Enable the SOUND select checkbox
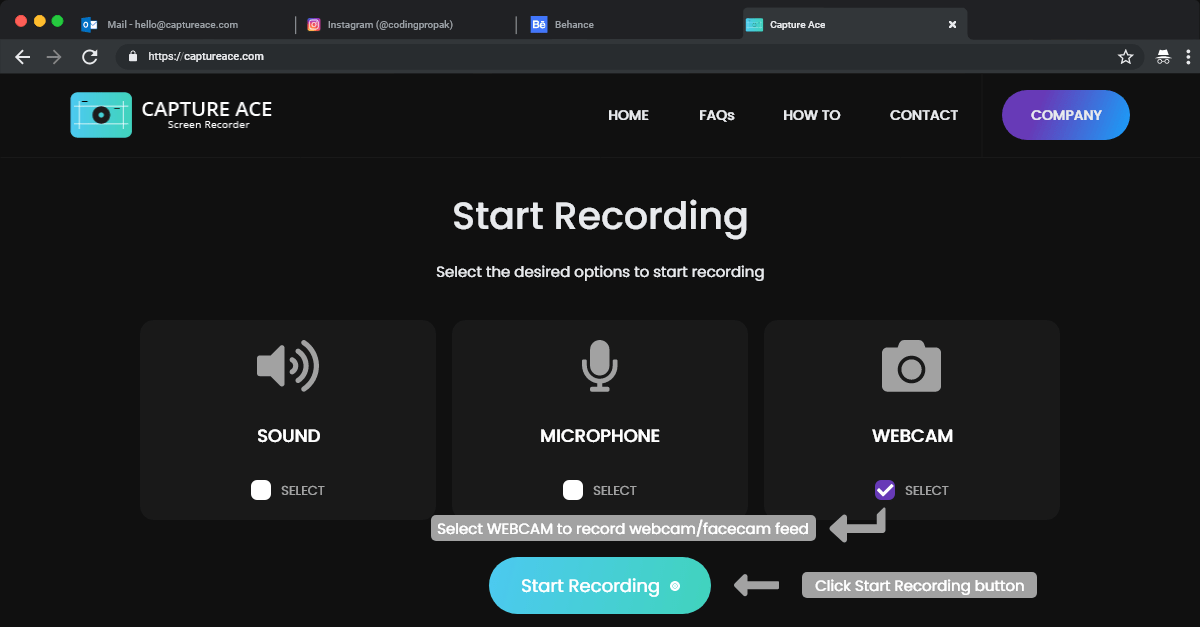The image size is (1200, 627). 261,490
